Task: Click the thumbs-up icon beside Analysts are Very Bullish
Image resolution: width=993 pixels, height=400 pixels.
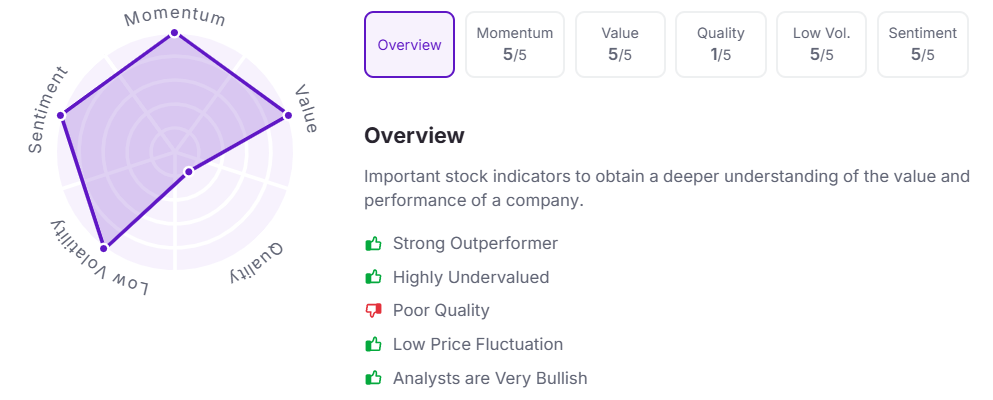Action: coord(374,378)
